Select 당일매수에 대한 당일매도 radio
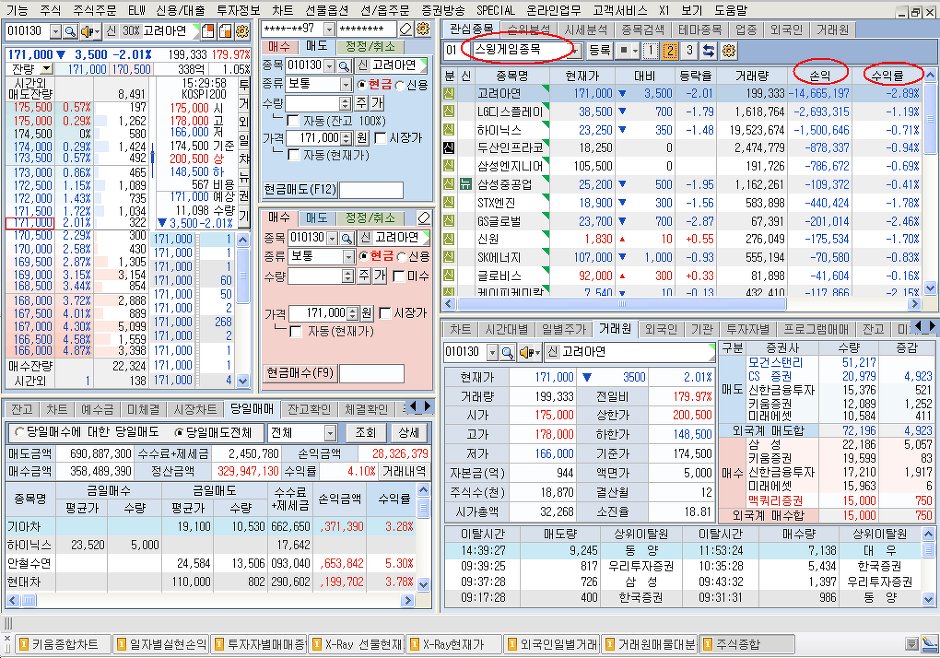Viewport: 940px width, 658px height. tap(19, 432)
